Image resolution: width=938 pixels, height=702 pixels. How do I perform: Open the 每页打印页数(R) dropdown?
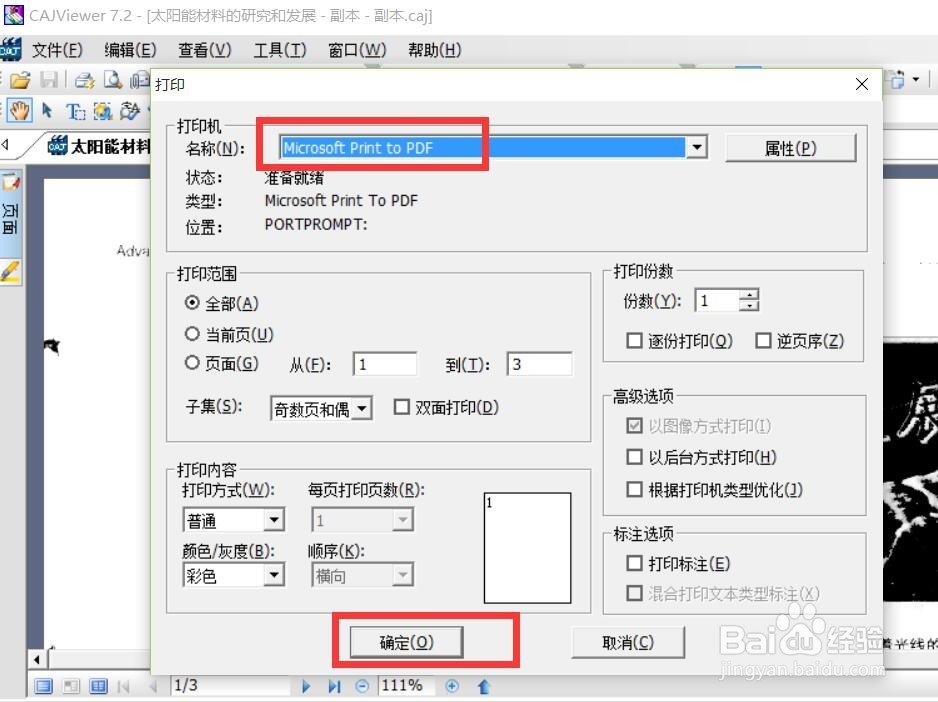pyautogui.click(x=403, y=519)
